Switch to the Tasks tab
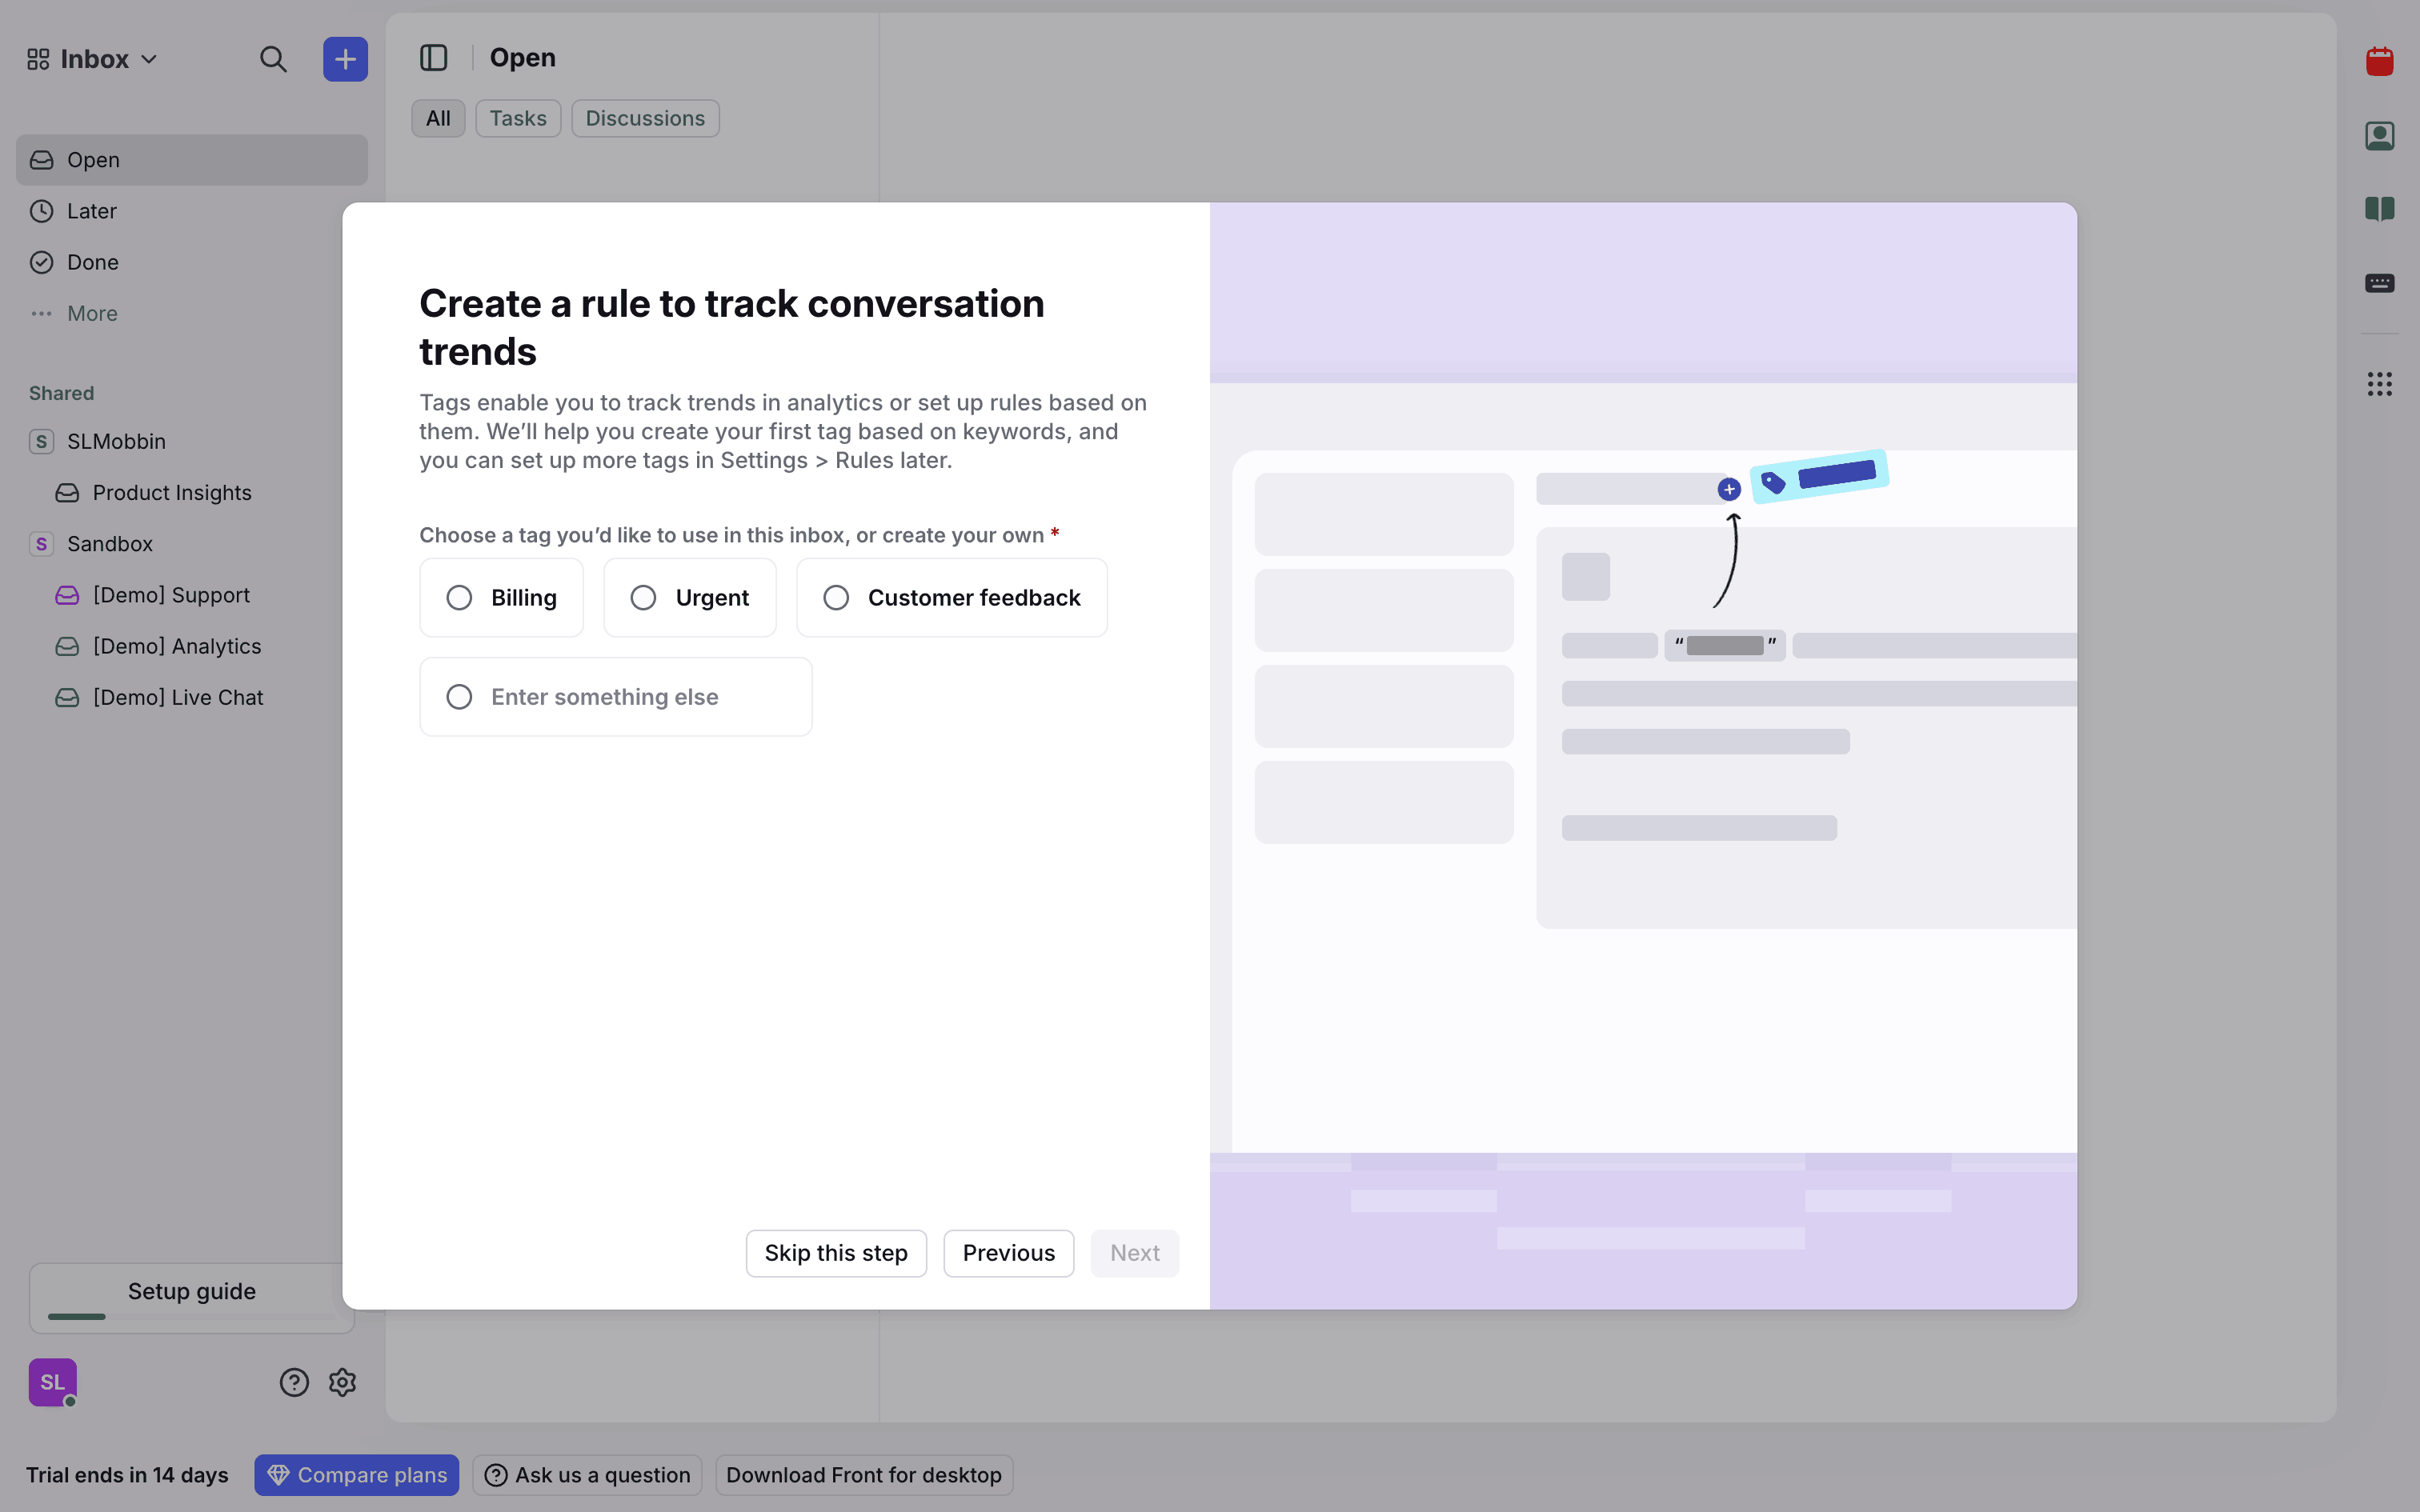 [517, 118]
